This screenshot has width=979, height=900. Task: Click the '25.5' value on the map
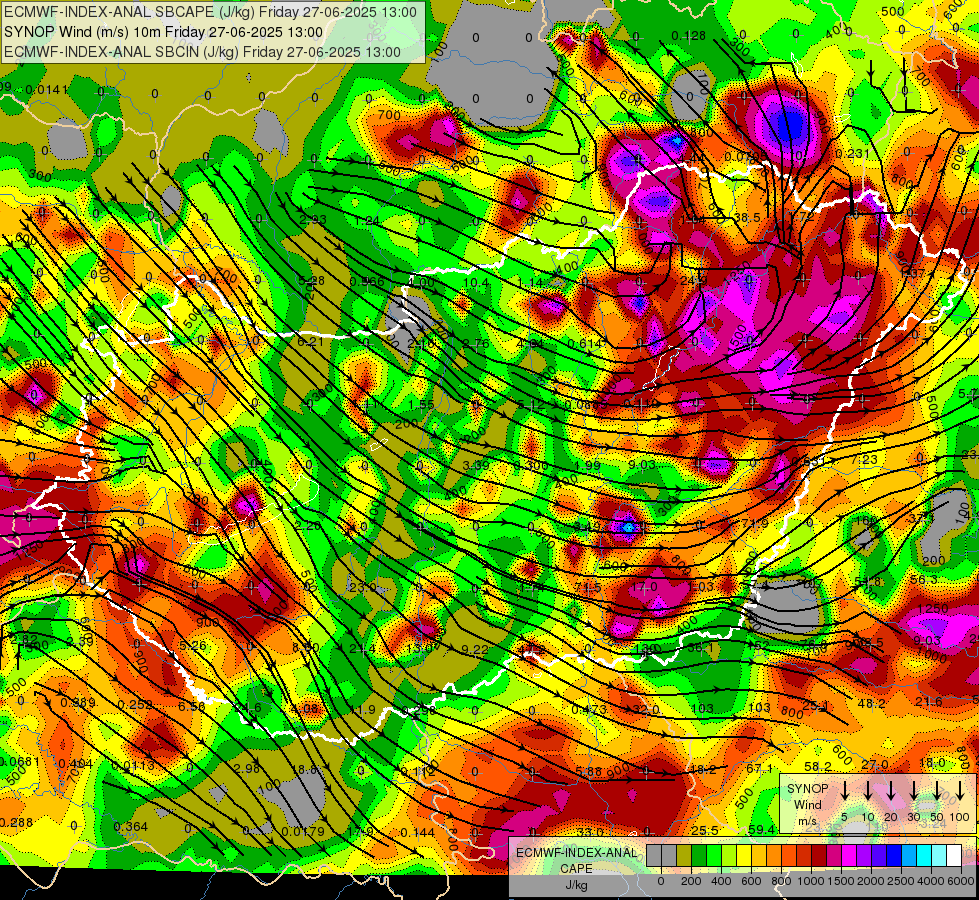[705, 831]
